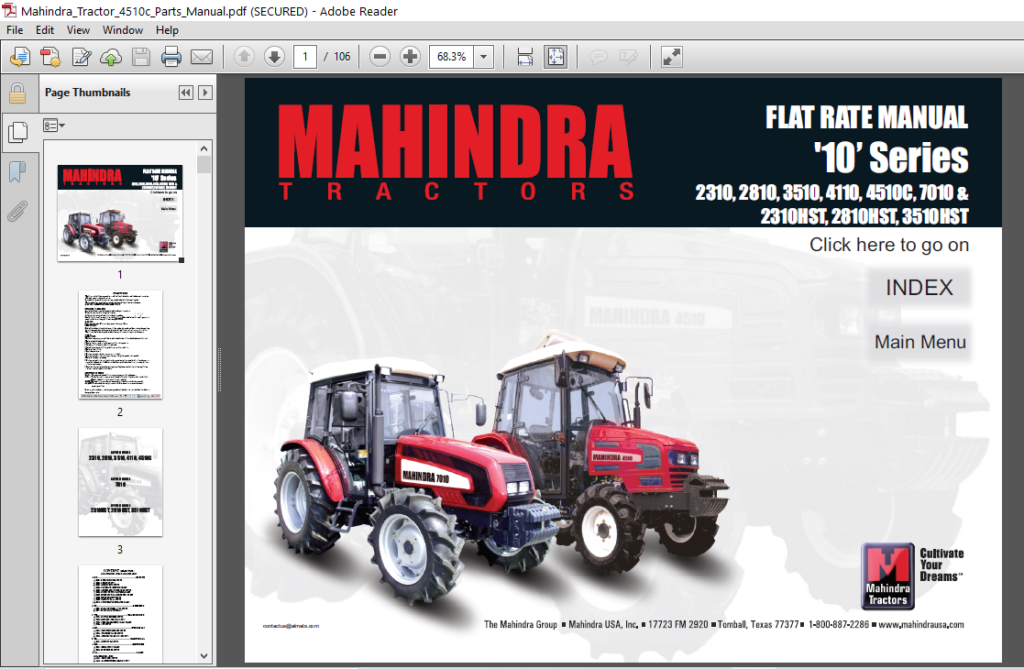Collapse the Page Thumbnails panel with double arrow
1024x669 pixels.
pos(185,93)
